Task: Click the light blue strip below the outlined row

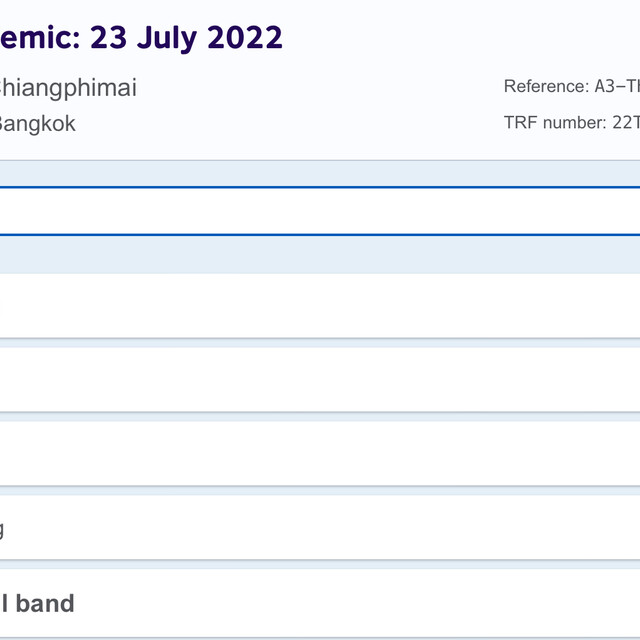Action: 320,254
